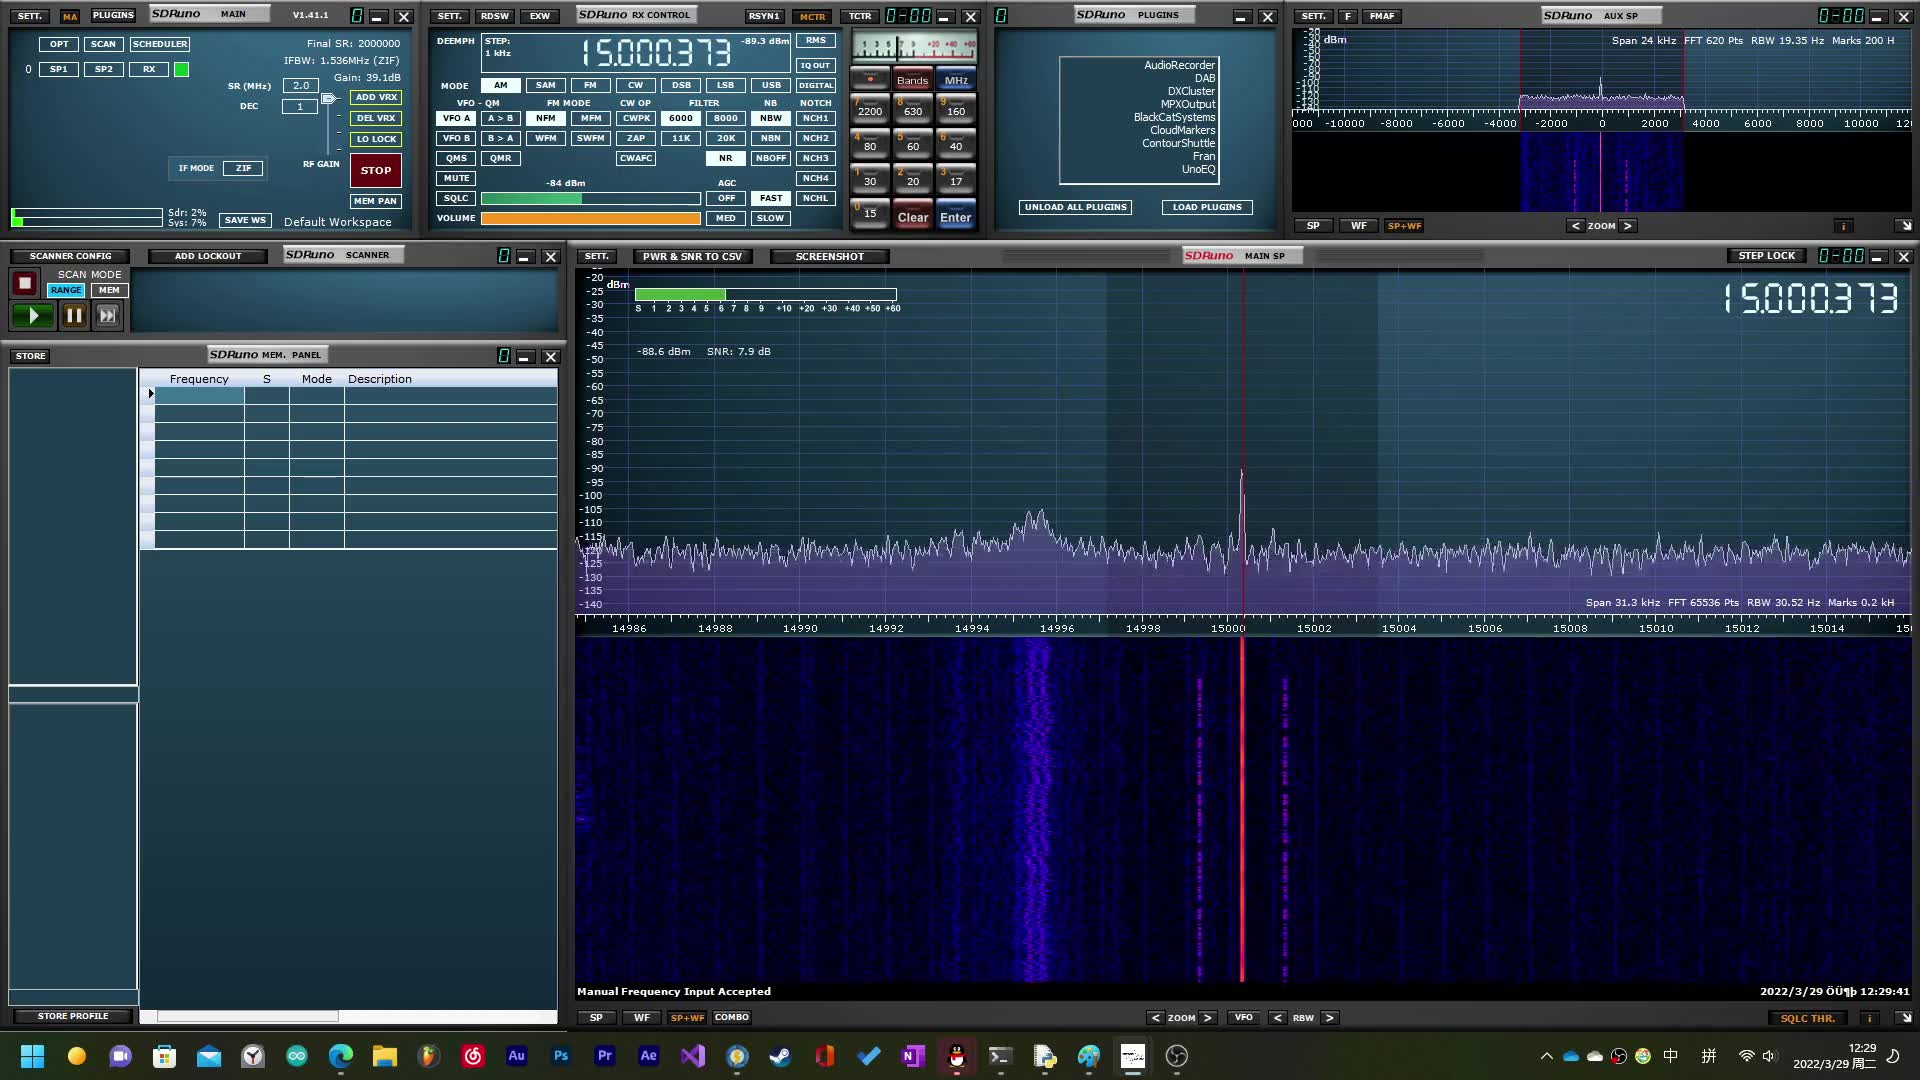The height and width of the screenshot is (1080, 1920).
Task: Switch mode to USB
Action: pos(771,85)
